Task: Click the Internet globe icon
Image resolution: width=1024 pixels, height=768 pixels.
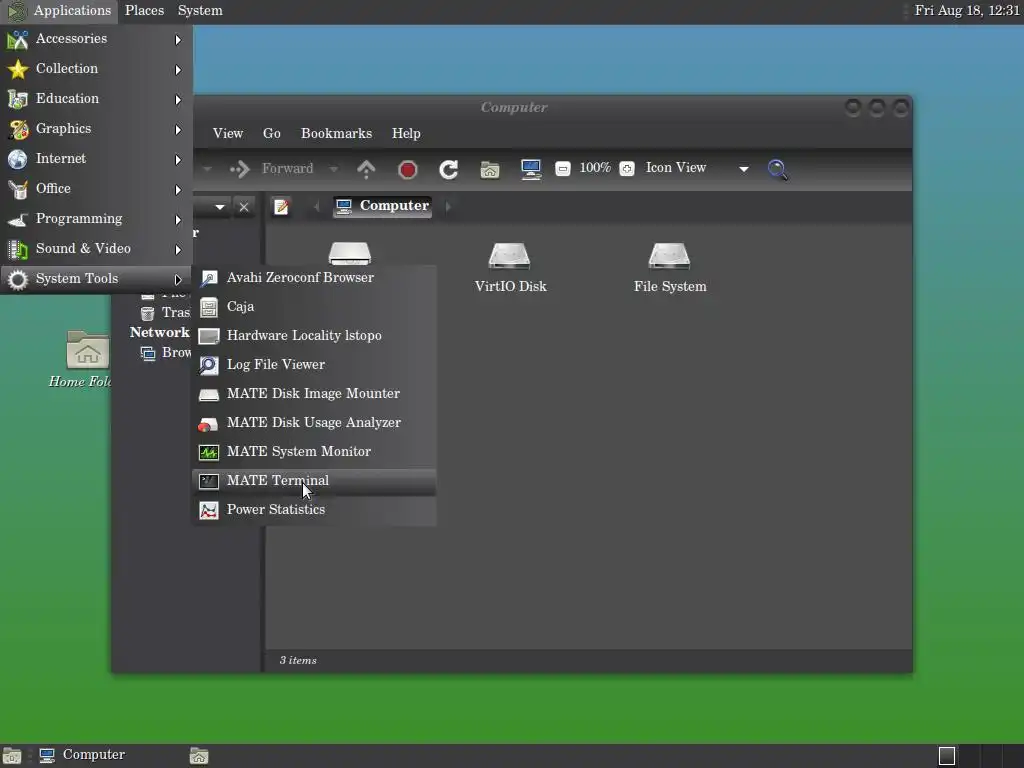Action: point(18,159)
